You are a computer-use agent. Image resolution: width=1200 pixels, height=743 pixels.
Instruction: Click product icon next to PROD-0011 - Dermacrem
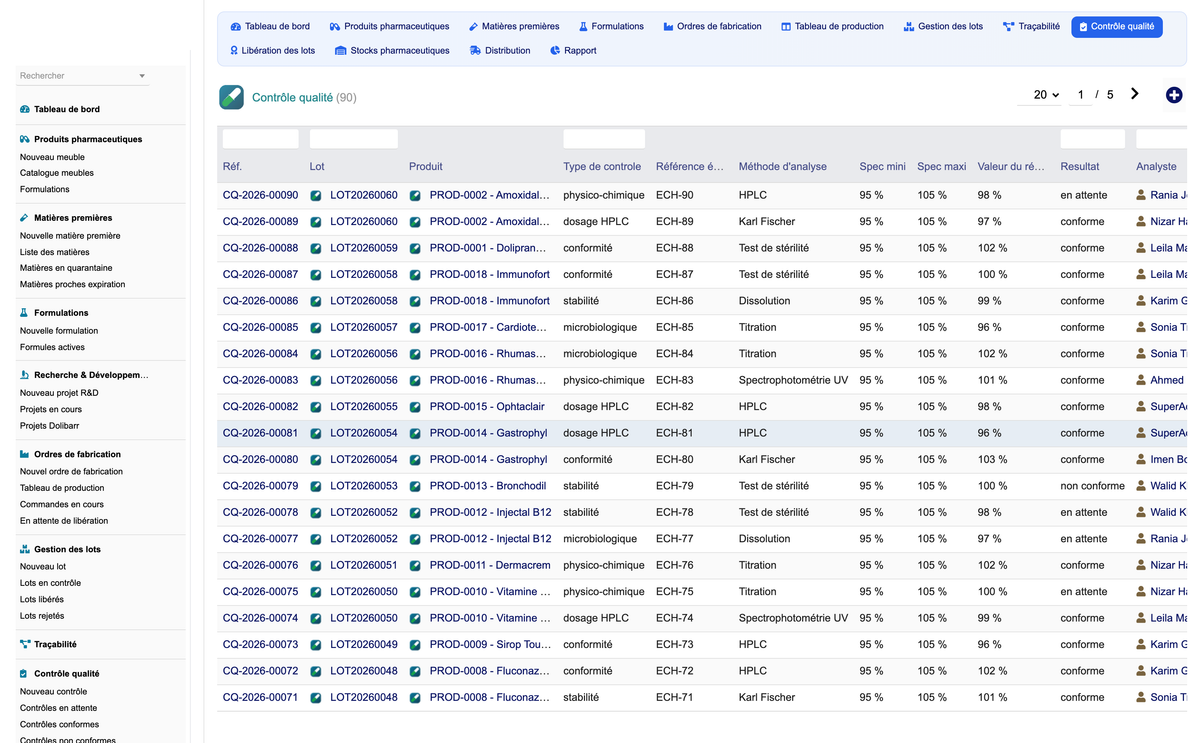[x=415, y=565]
